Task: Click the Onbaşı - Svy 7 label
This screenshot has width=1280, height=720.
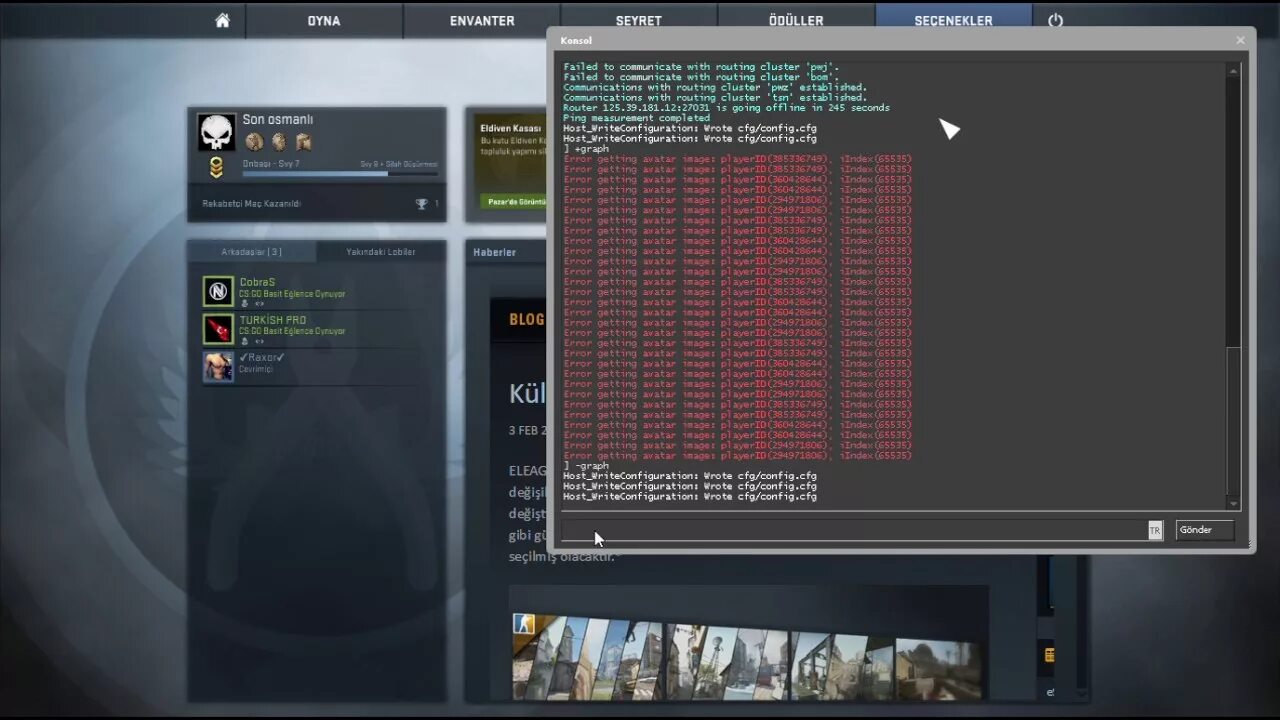Action: click(x=271, y=163)
